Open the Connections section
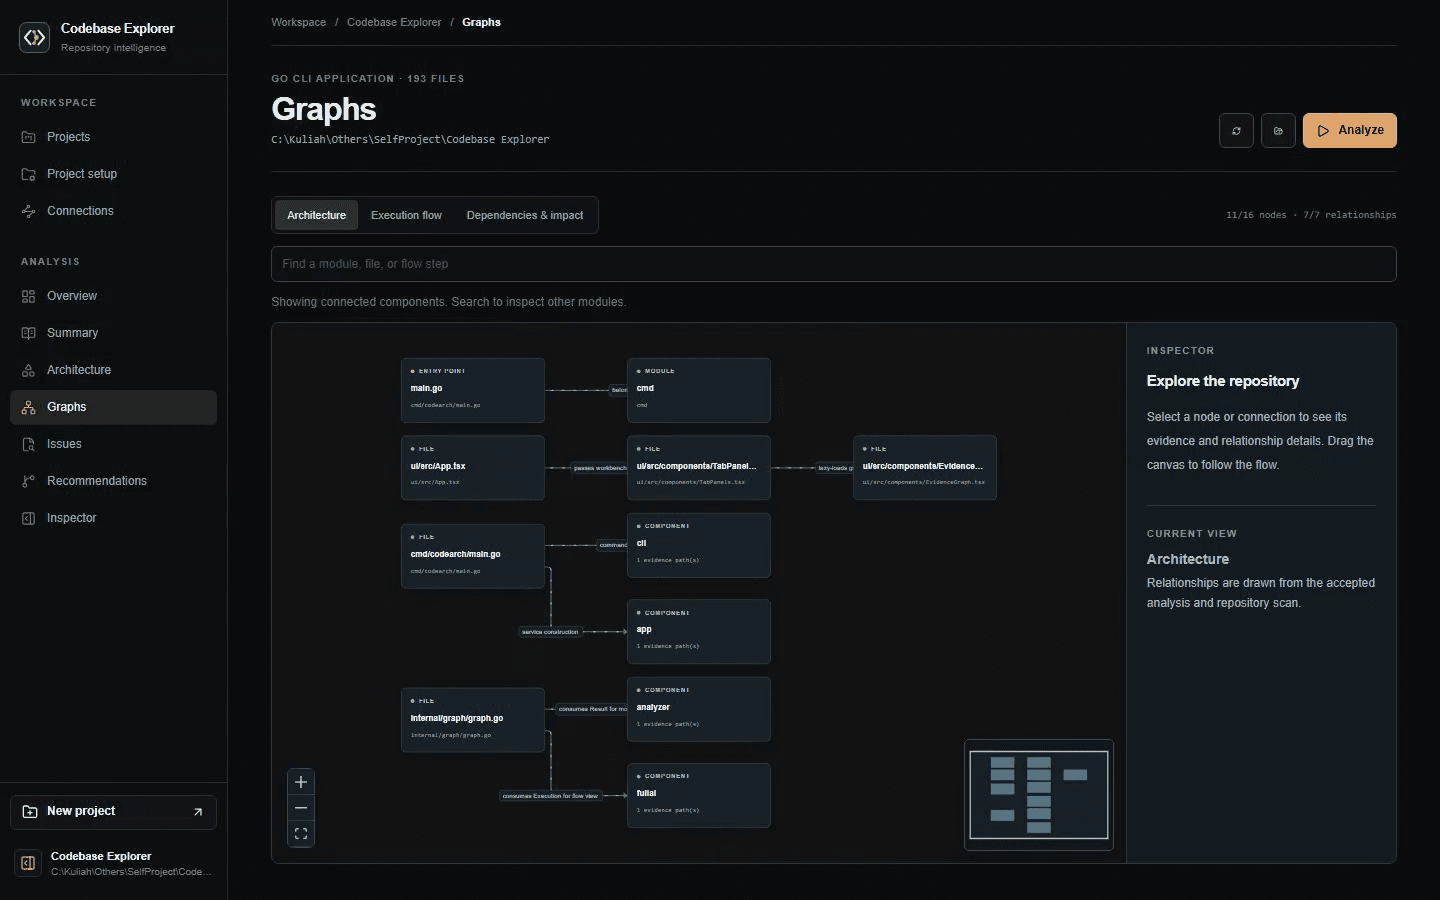The width and height of the screenshot is (1440, 900). pyautogui.click(x=113, y=211)
